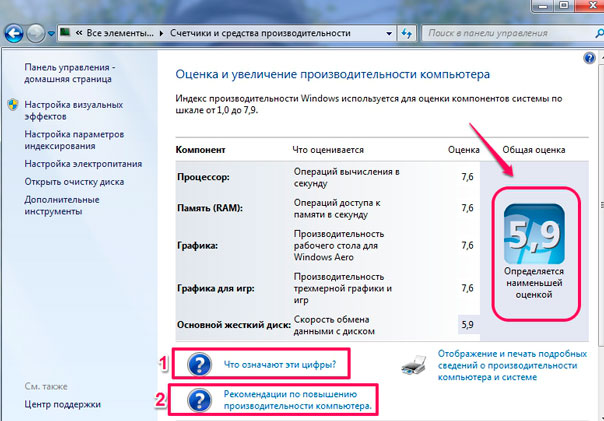The image size is (604, 421).
Task: Click the Control Panel icon in address bar
Action: 65,32
